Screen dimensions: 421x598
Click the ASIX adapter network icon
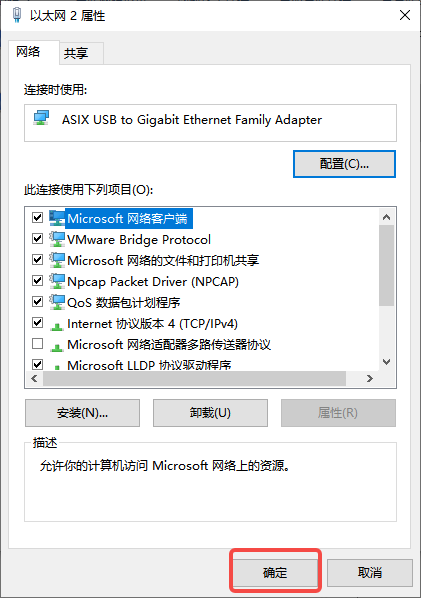pyautogui.click(x=41, y=118)
